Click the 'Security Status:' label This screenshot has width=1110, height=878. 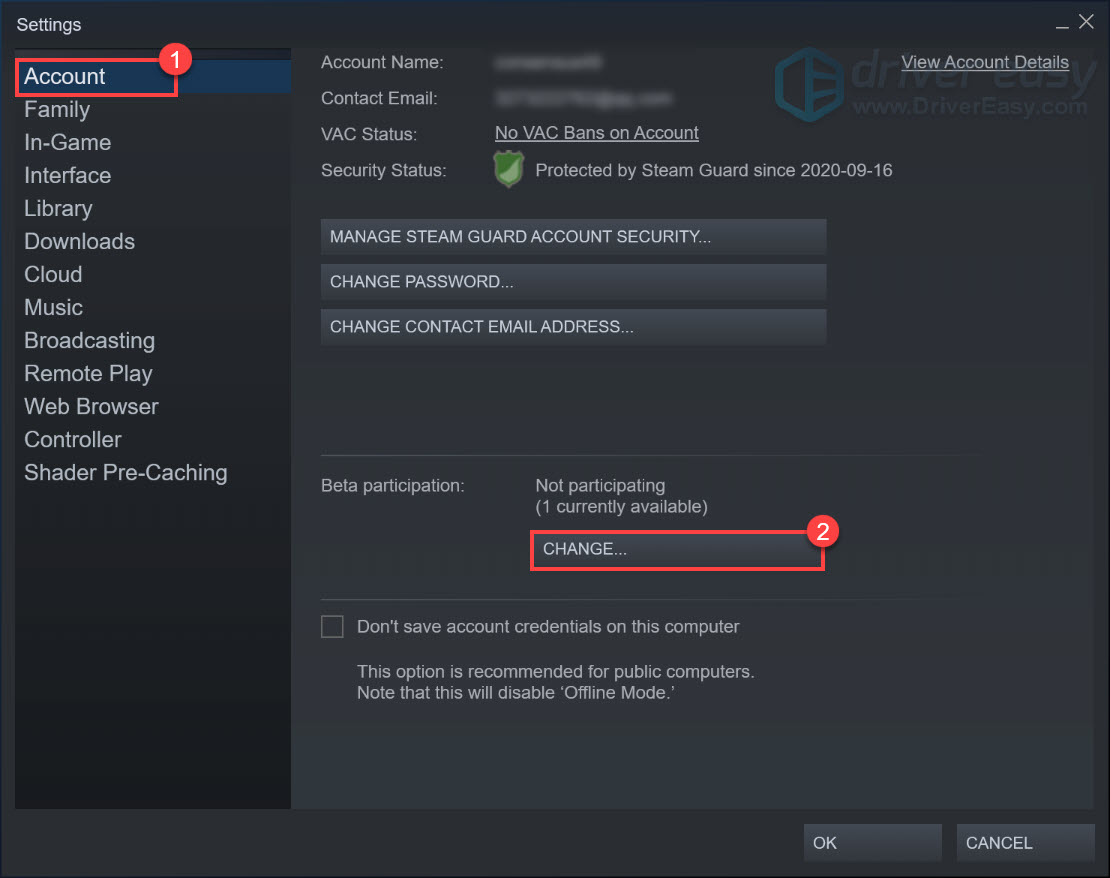click(x=384, y=171)
